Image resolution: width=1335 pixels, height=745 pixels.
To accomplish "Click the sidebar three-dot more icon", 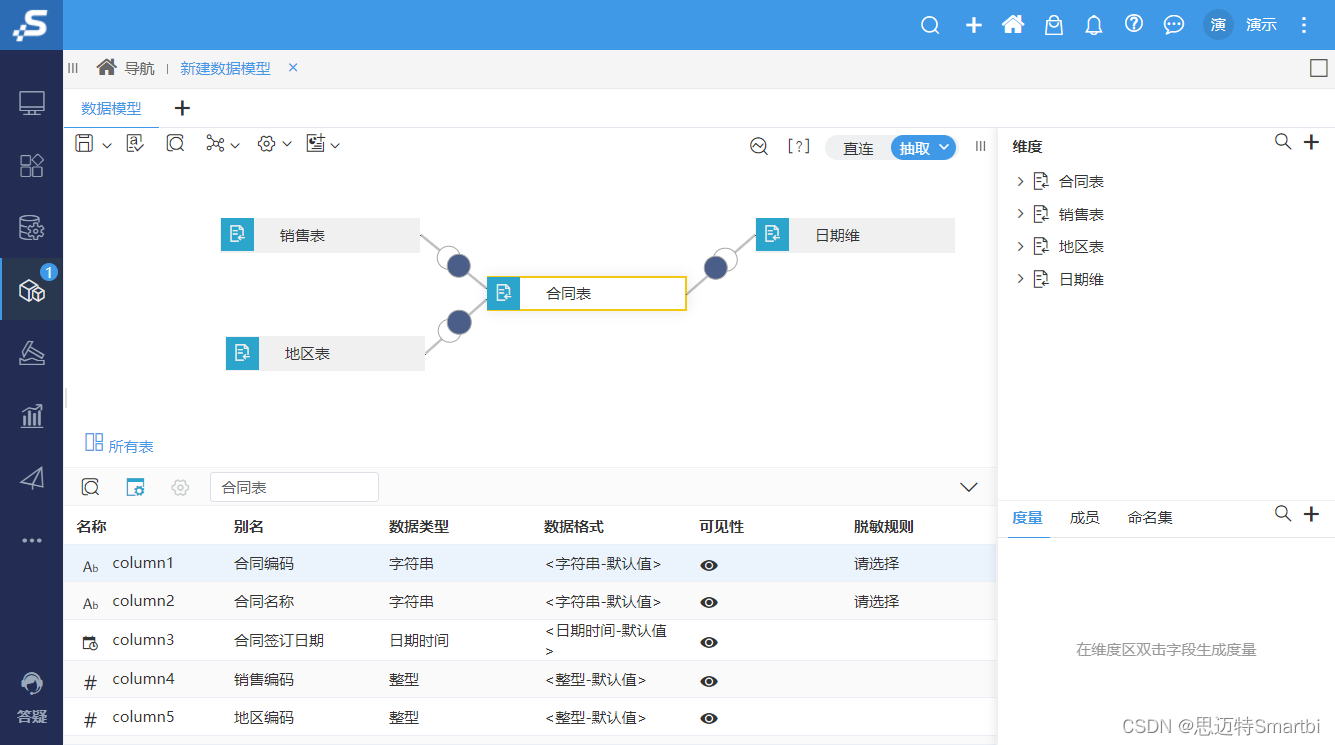I will 32,541.
